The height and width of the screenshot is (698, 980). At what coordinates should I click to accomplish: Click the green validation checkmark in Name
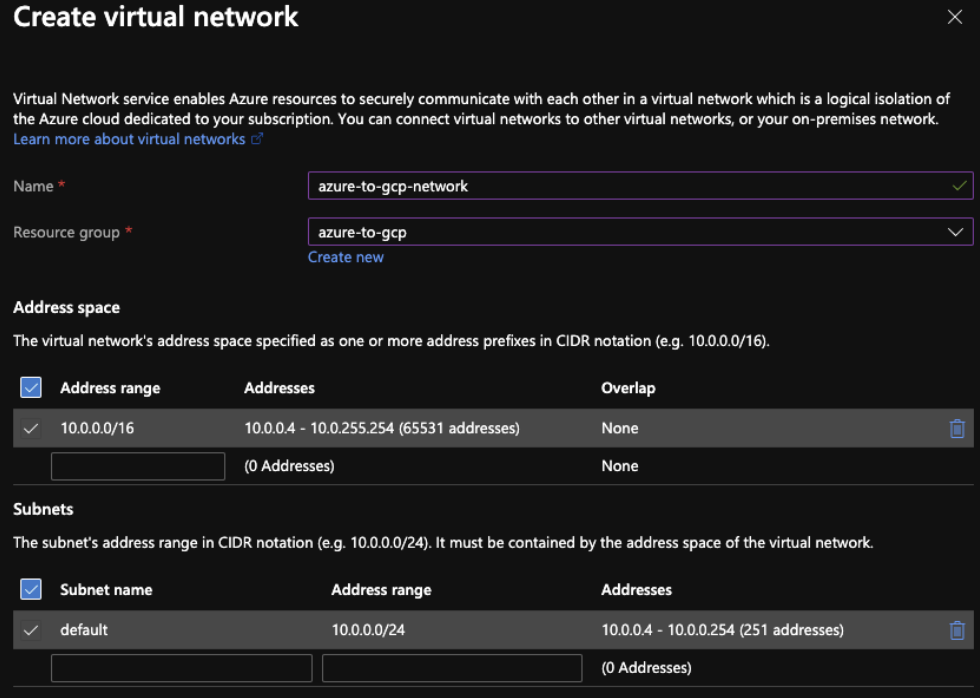coord(960,186)
